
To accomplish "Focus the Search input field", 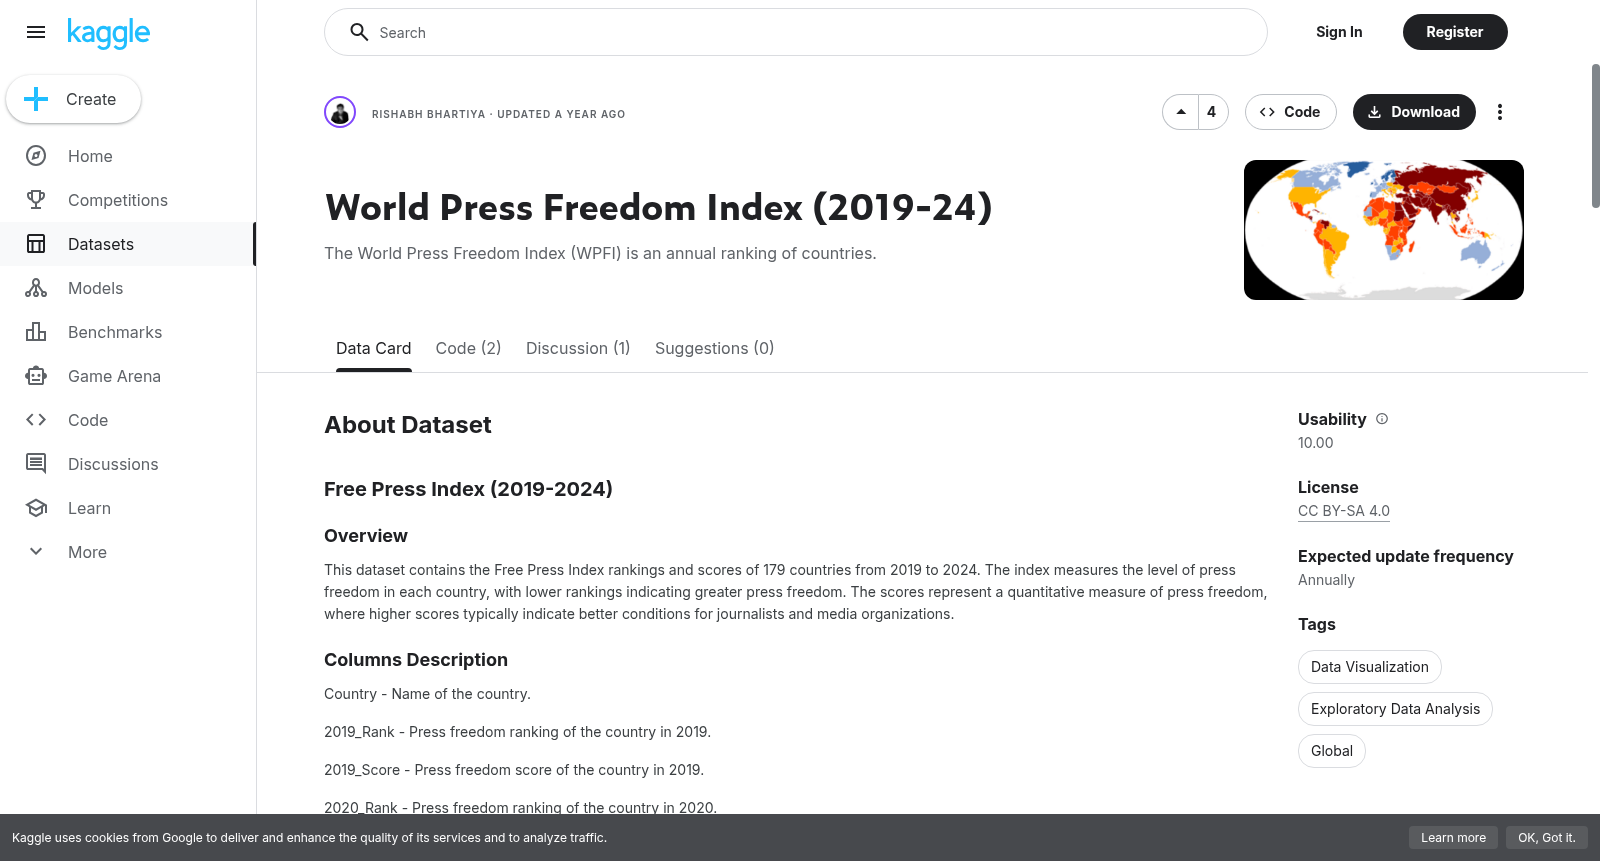I will [x=795, y=32].
